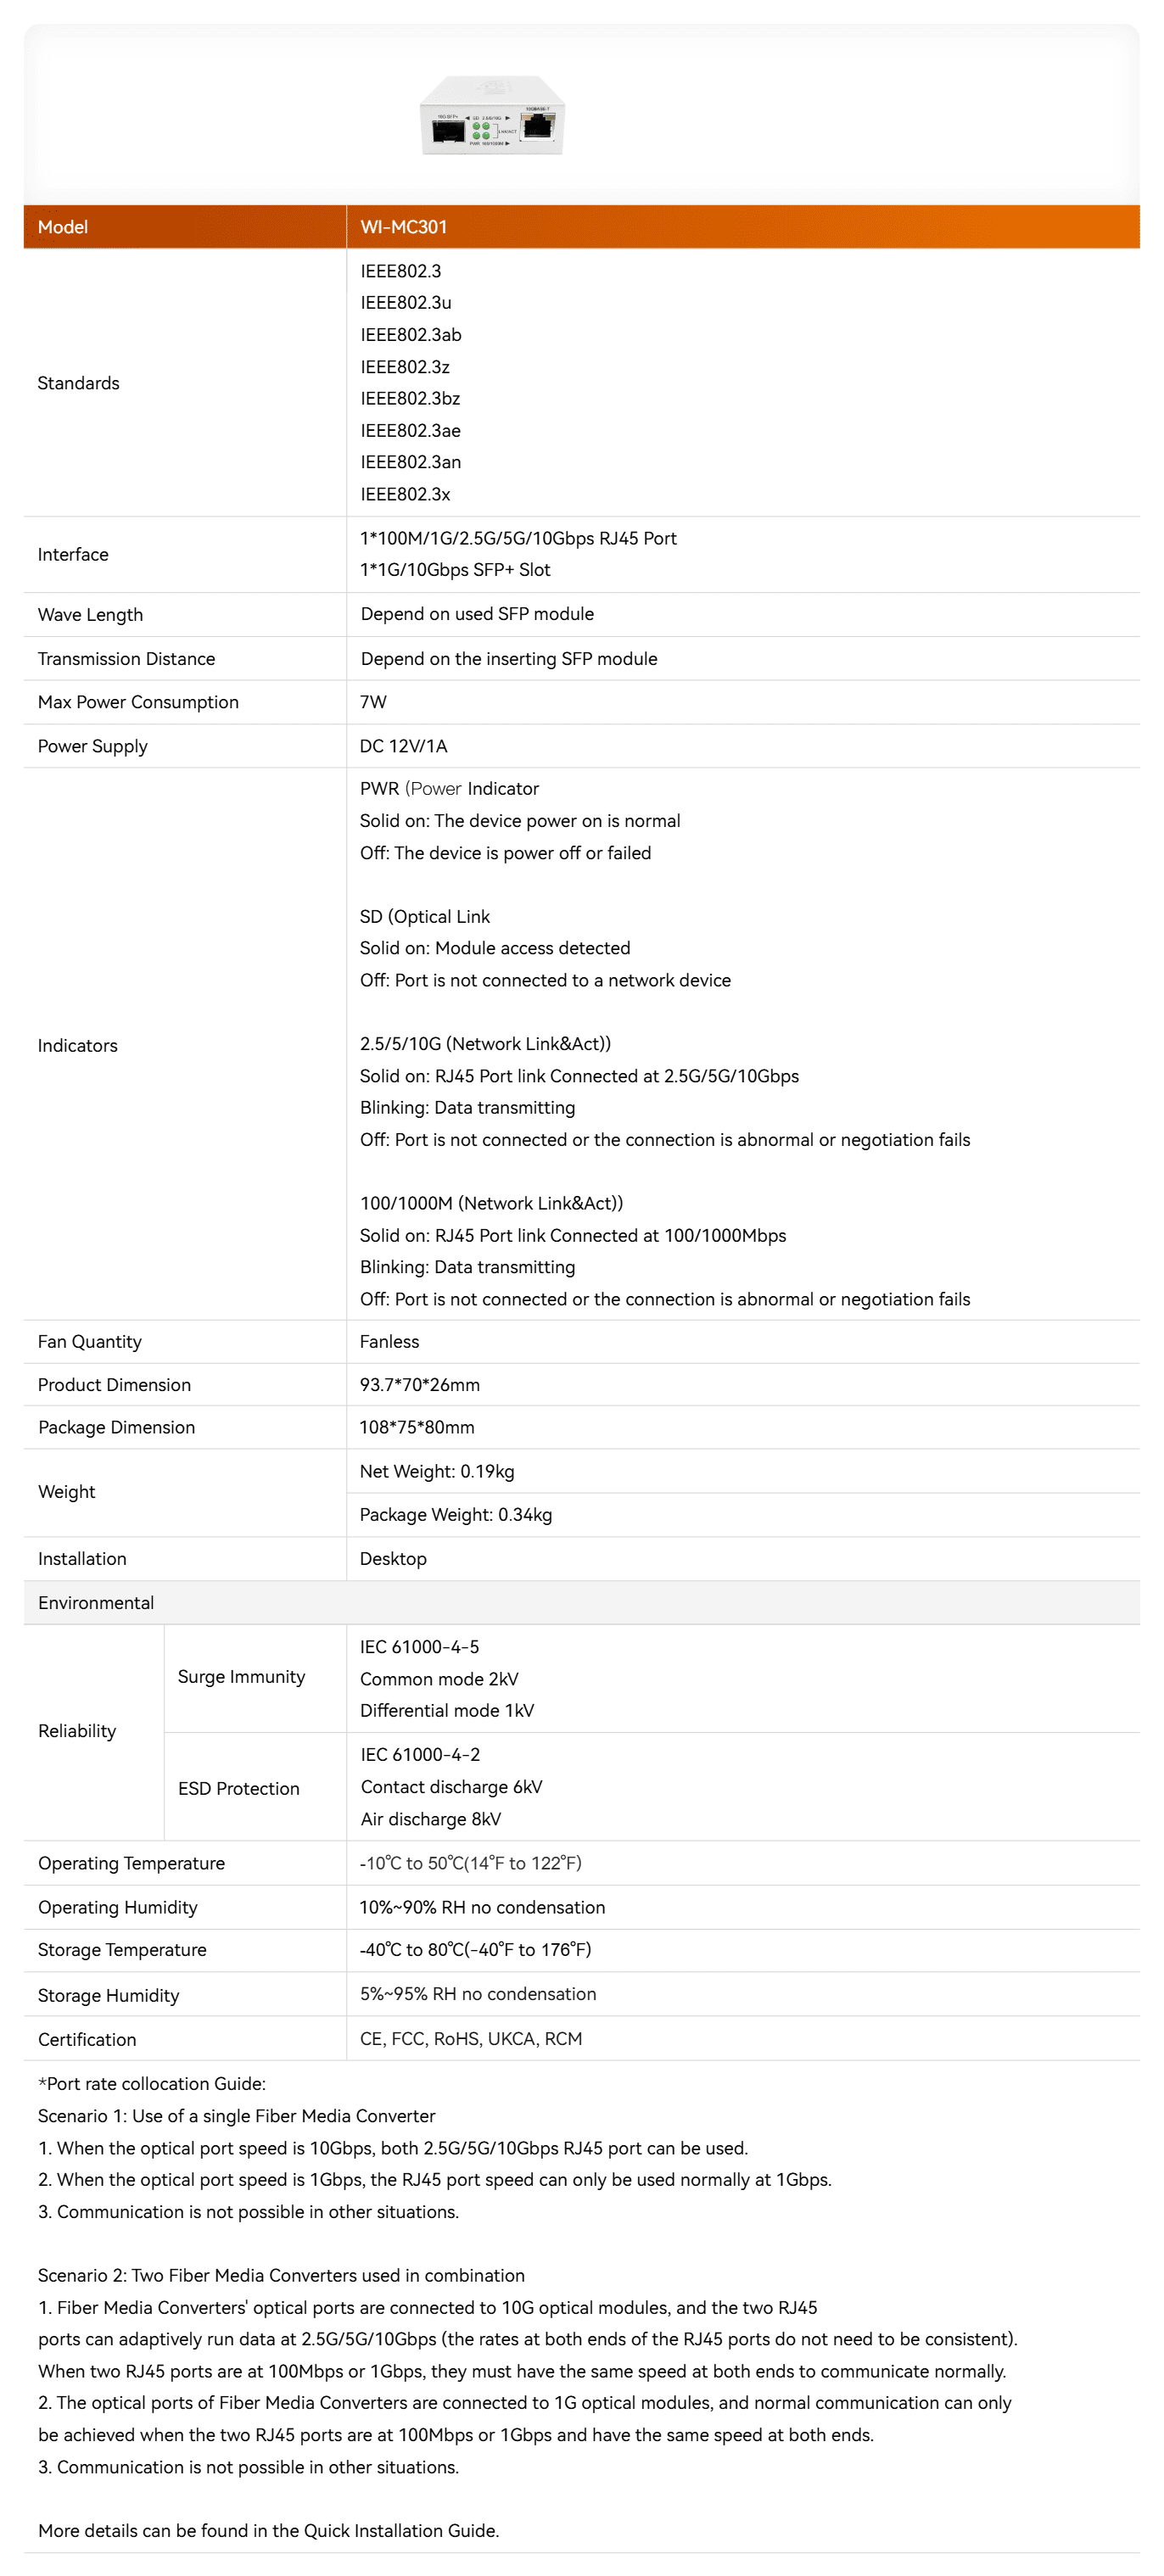
Task: Select the WI-MC301 model header cell
Action: [x=743, y=227]
